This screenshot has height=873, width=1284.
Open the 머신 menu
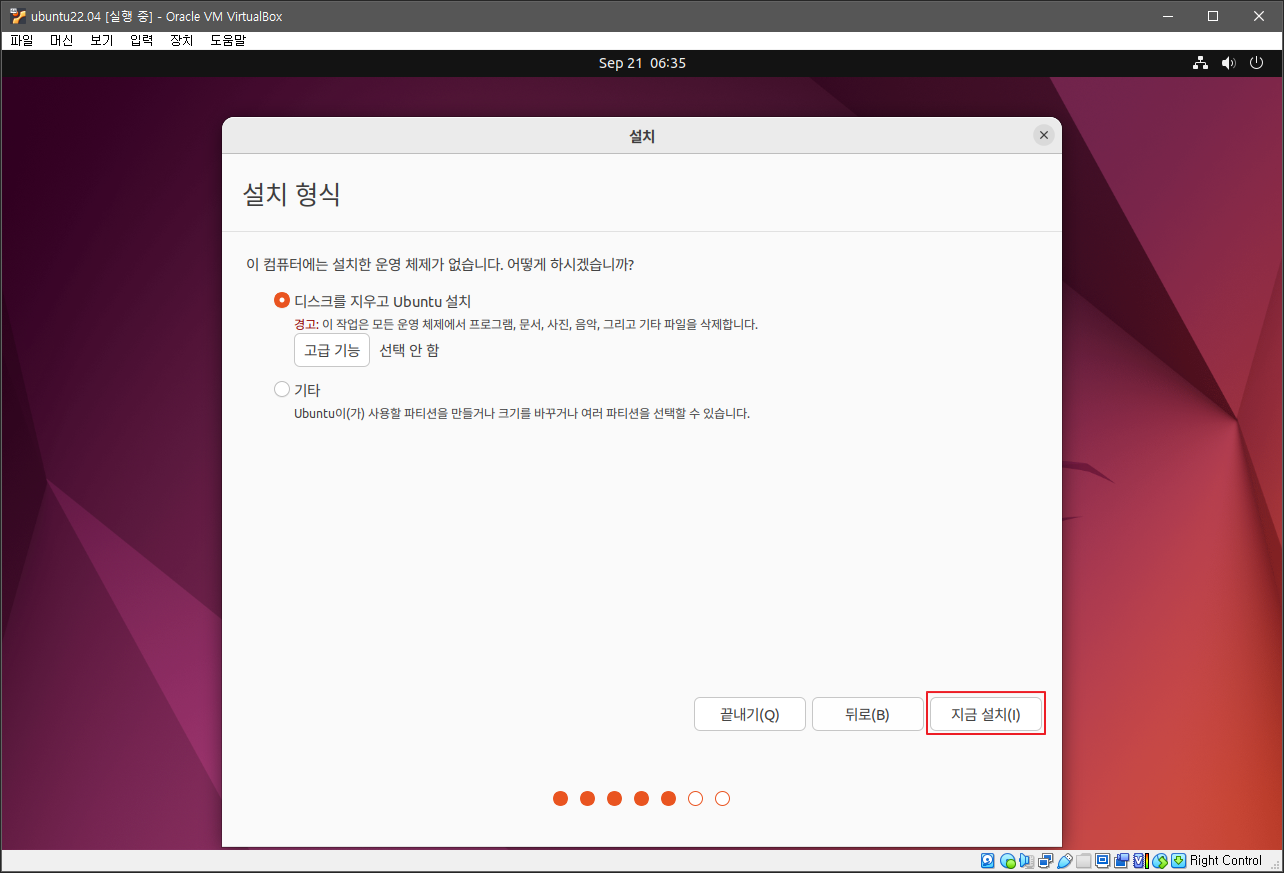click(62, 41)
